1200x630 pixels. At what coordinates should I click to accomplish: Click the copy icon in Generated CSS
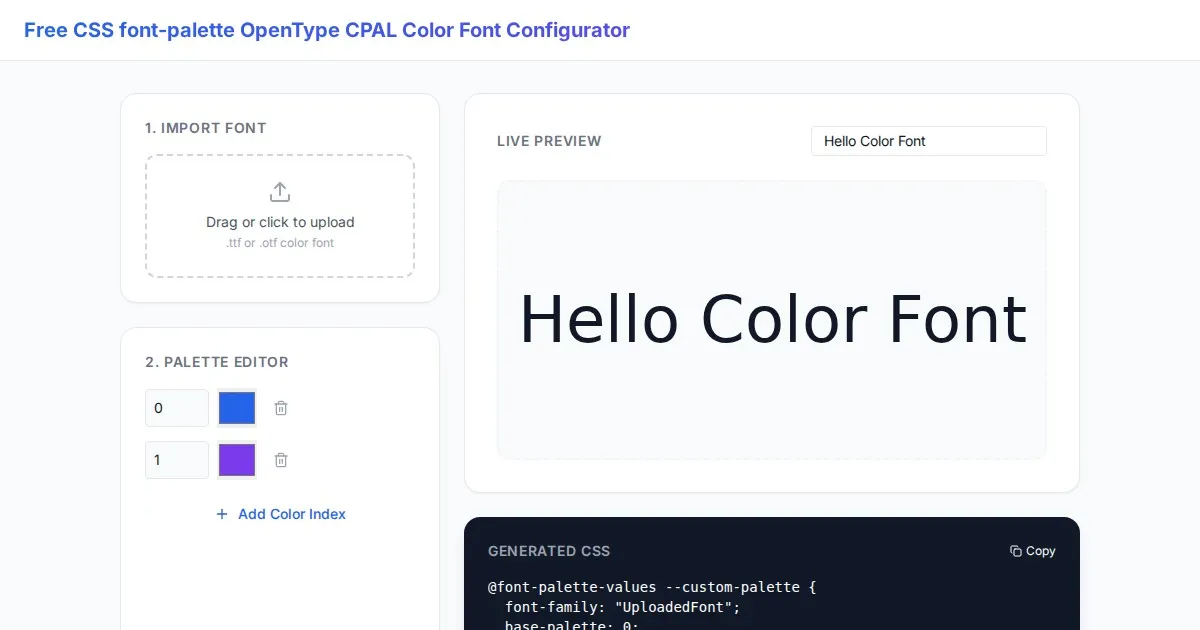pos(1016,551)
